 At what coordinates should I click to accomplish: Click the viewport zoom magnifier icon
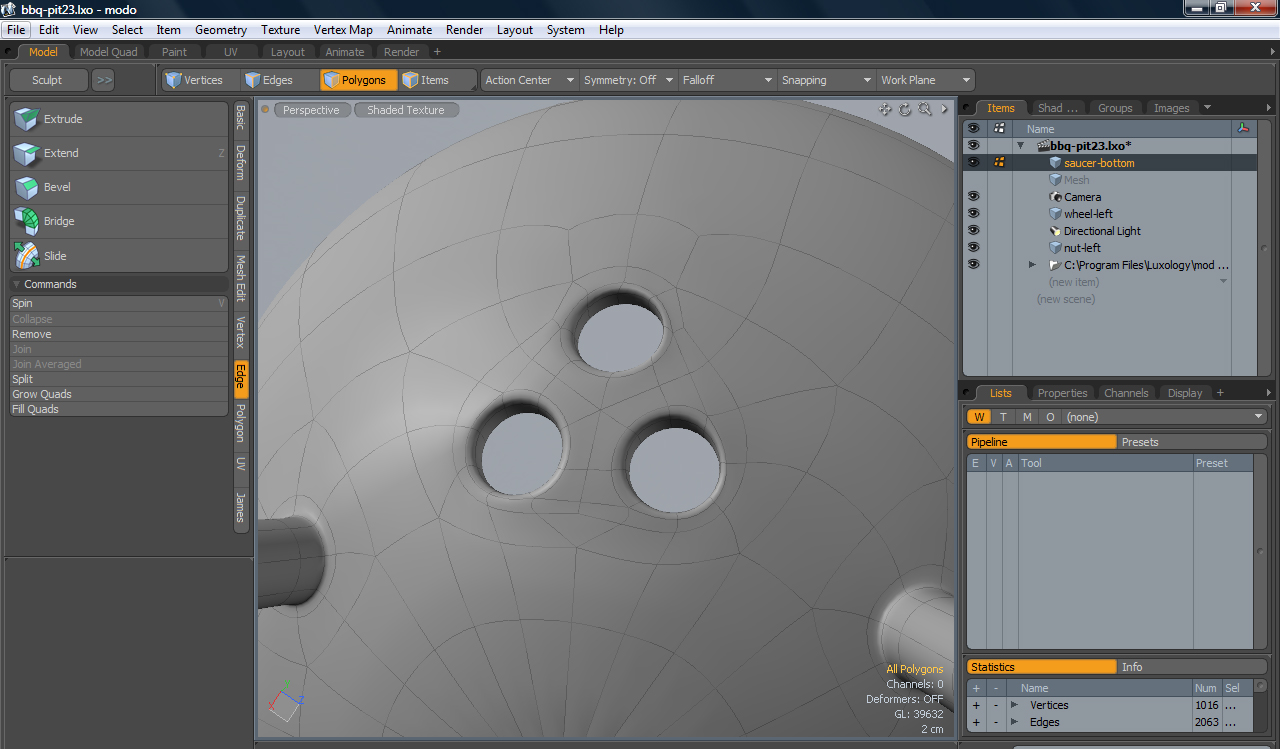click(925, 109)
